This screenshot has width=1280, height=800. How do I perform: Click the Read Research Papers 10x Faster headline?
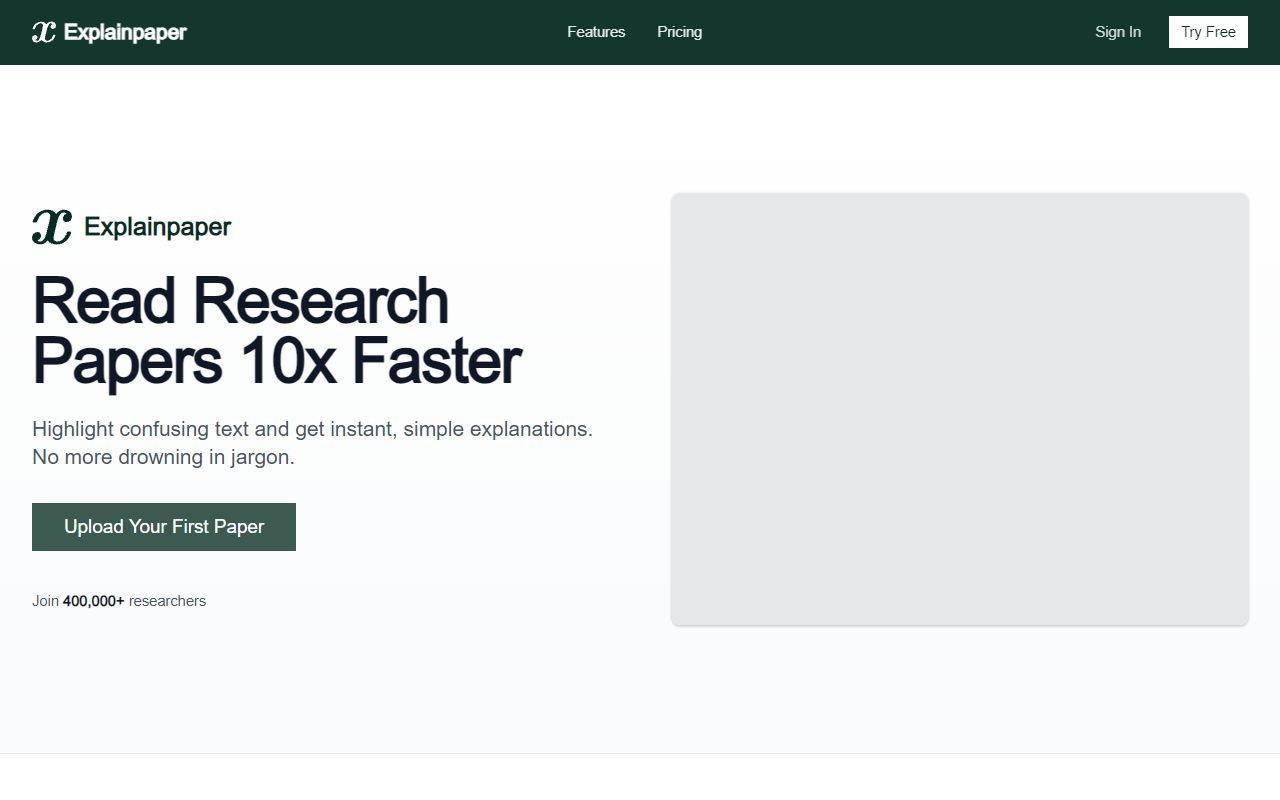pos(277,330)
